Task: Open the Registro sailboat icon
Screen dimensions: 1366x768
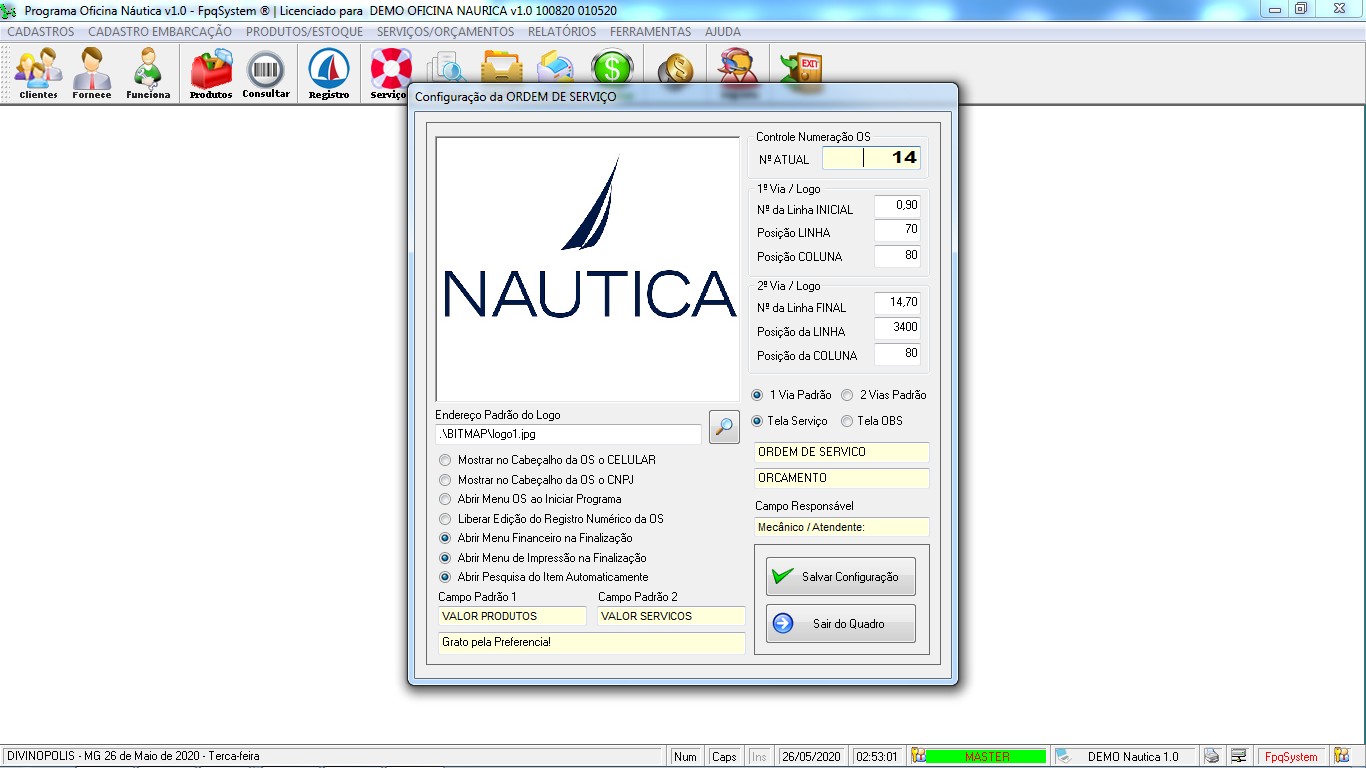Action: coord(329,73)
